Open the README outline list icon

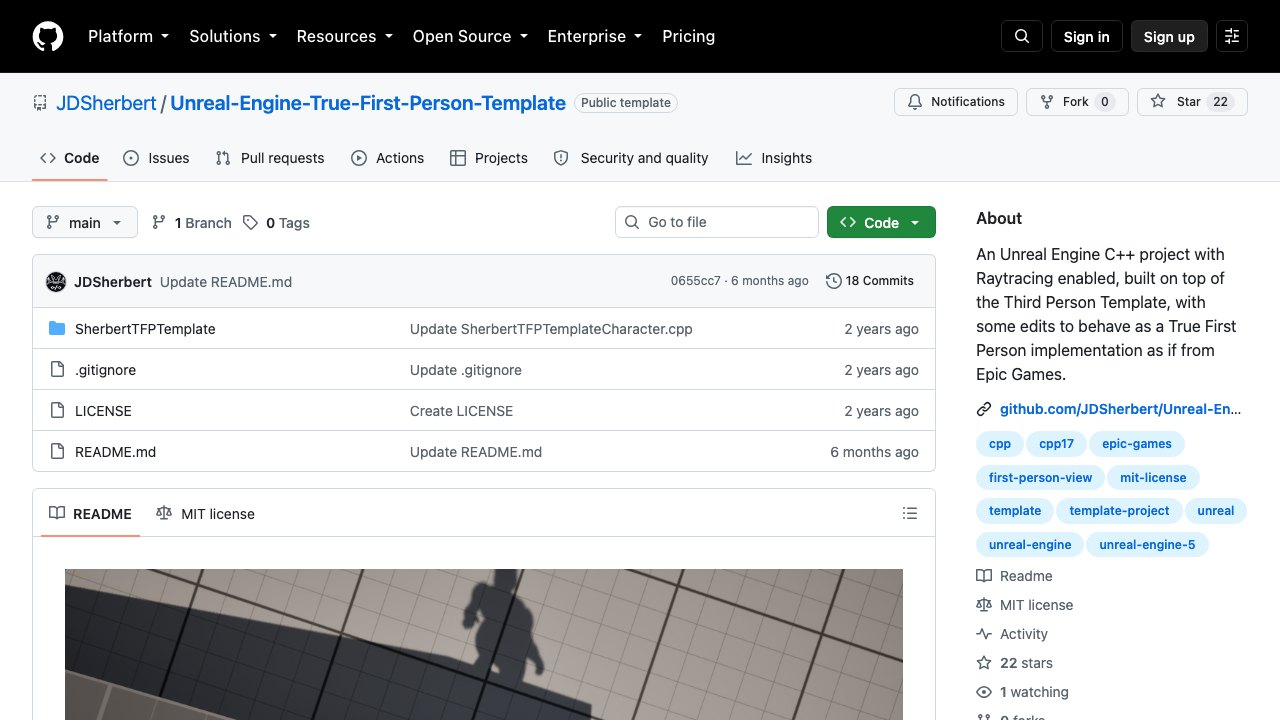point(909,513)
